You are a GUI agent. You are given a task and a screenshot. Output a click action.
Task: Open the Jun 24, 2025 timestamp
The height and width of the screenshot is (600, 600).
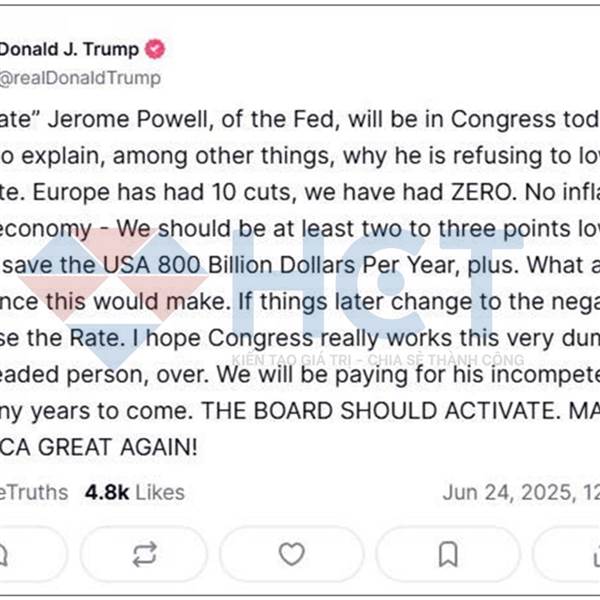[x=521, y=492]
